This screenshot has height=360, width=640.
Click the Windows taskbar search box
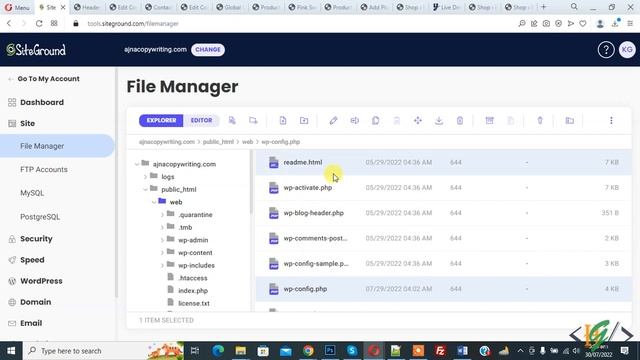103,351
